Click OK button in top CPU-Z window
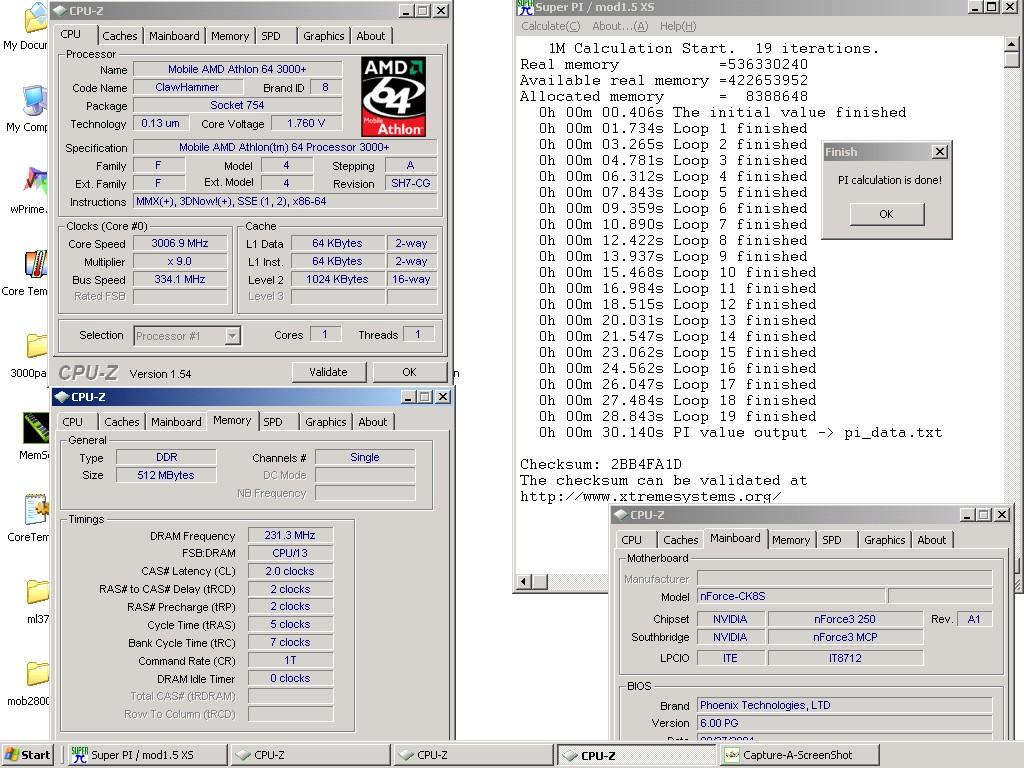The width and height of the screenshot is (1024, 768). tap(409, 372)
